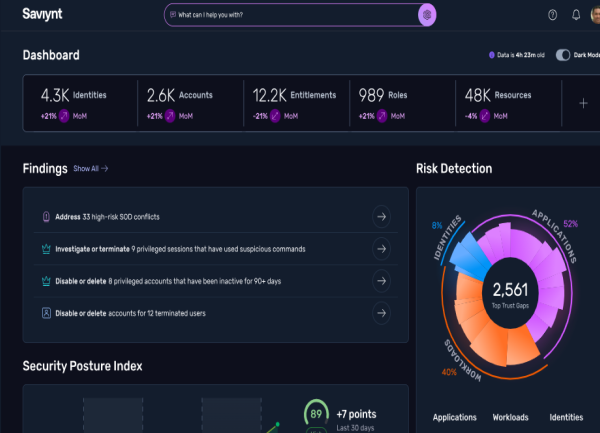The height and width of the screenshot is (433, 600).
Task: Click the 'What can I help you with?' search field
Action: (x=290, y=15)
